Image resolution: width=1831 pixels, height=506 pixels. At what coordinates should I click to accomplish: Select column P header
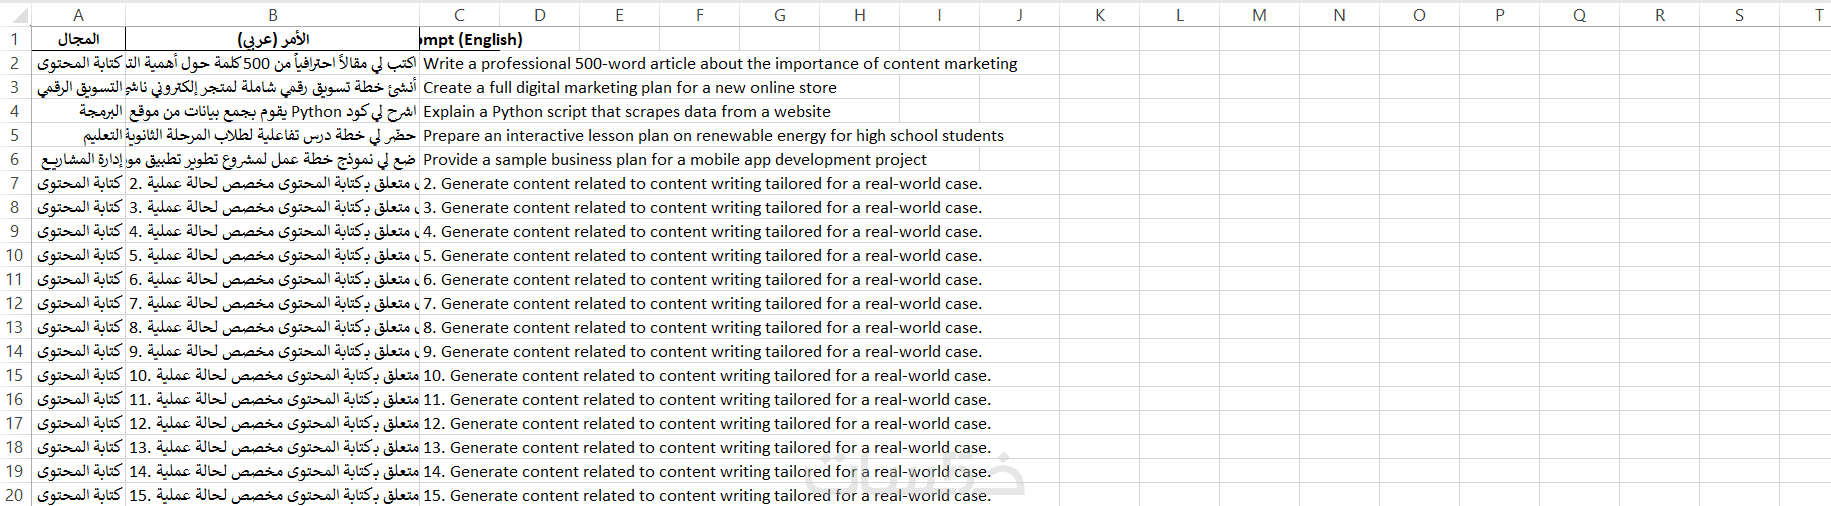(x=1499, y=15)
